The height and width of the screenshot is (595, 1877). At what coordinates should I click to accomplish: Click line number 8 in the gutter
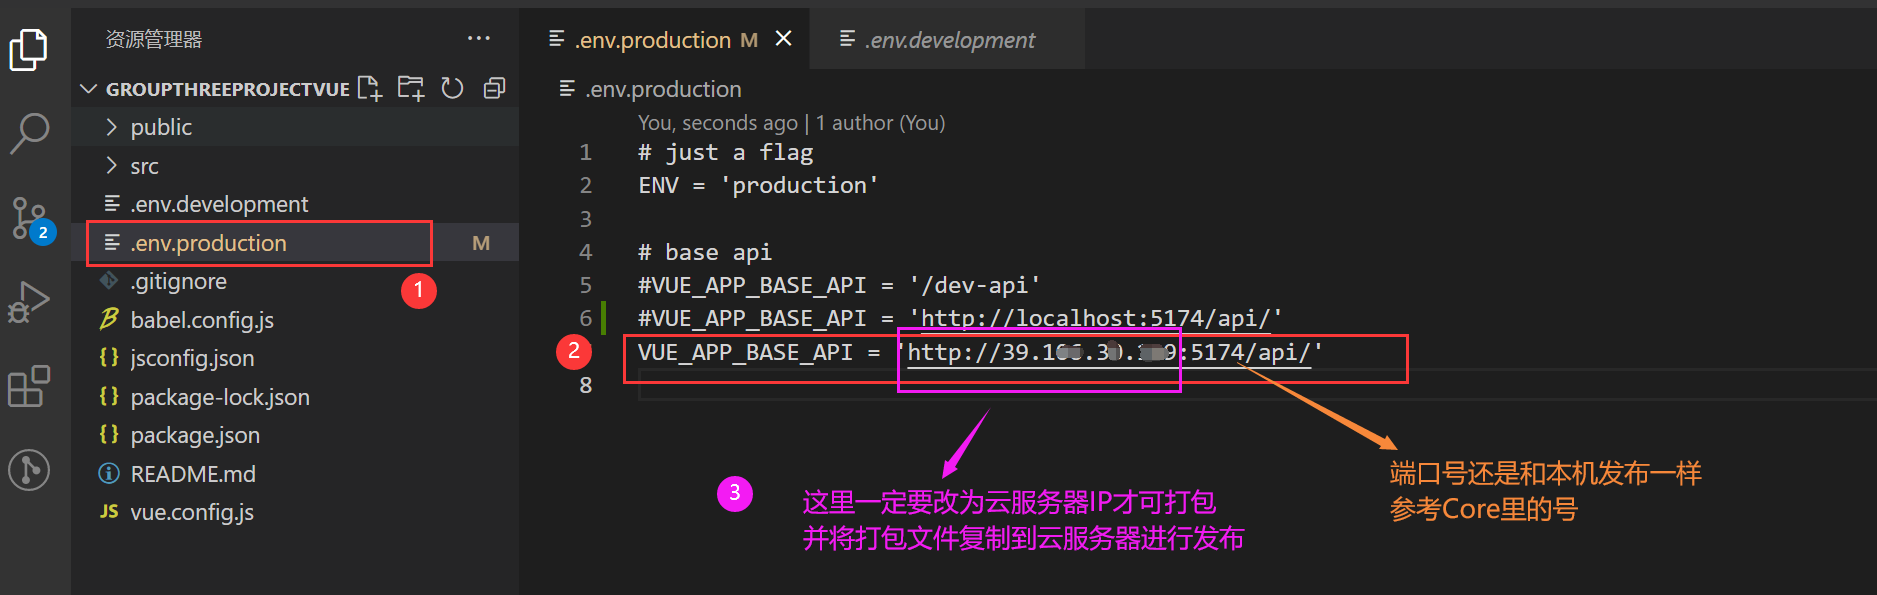[586, 385]
